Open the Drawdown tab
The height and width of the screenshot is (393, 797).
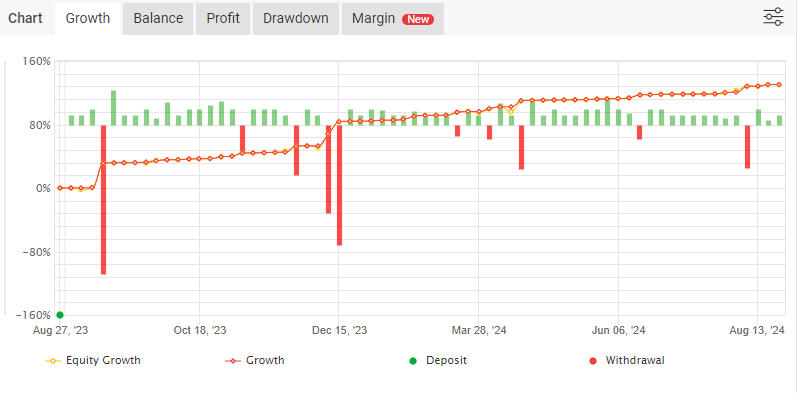click(296, 19)
